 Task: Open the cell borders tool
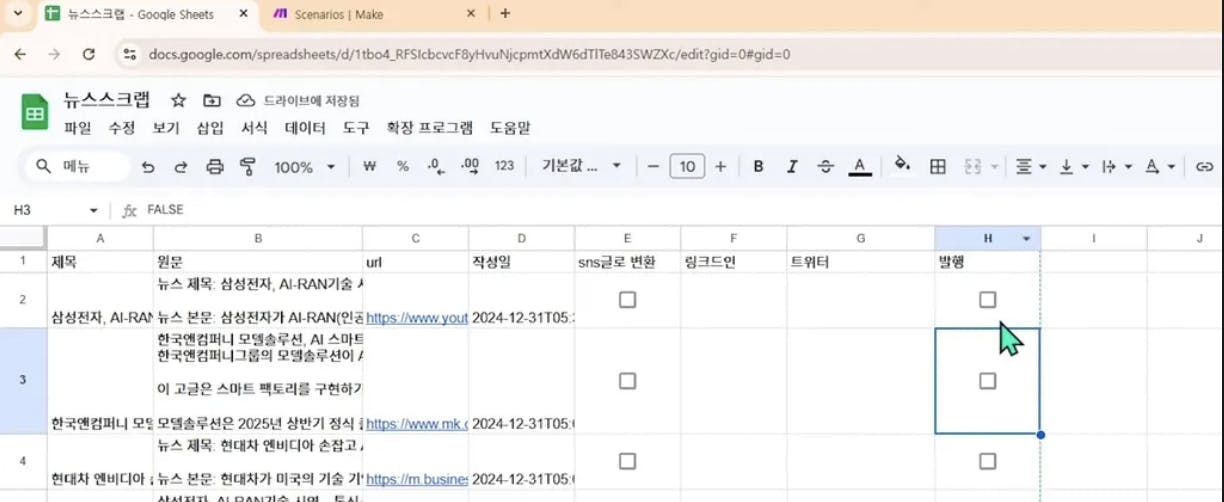click(938, 167)
